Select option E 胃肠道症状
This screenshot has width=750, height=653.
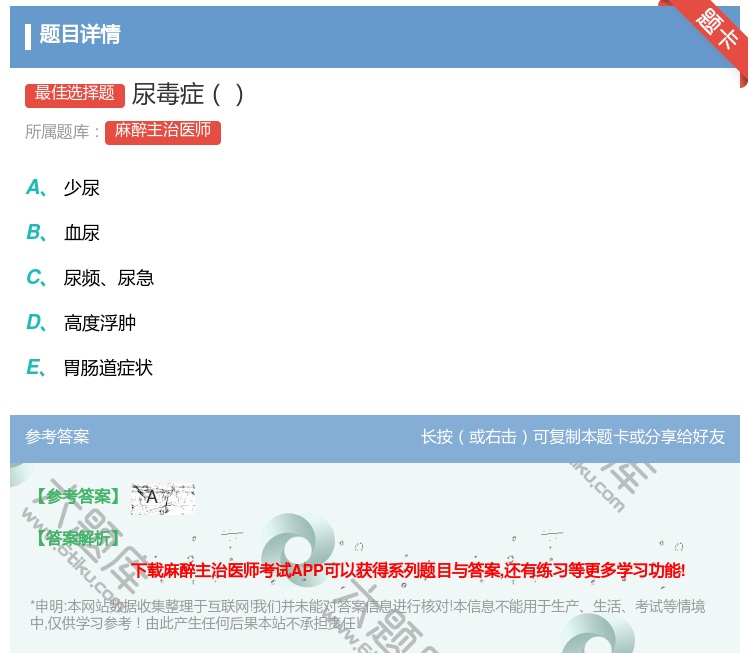tap(89, 368)
